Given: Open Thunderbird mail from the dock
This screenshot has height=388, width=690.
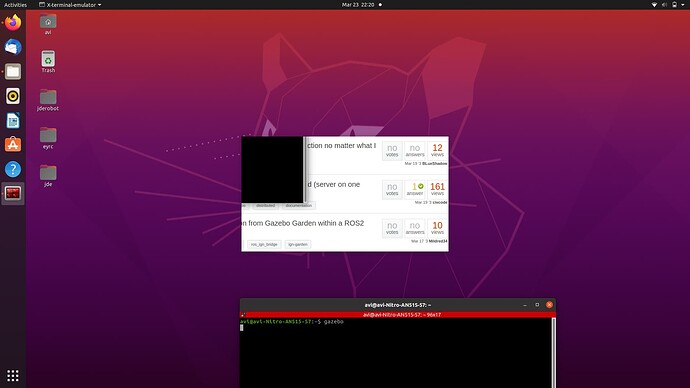Looking at the screenshot, I should tap(13, 47).
